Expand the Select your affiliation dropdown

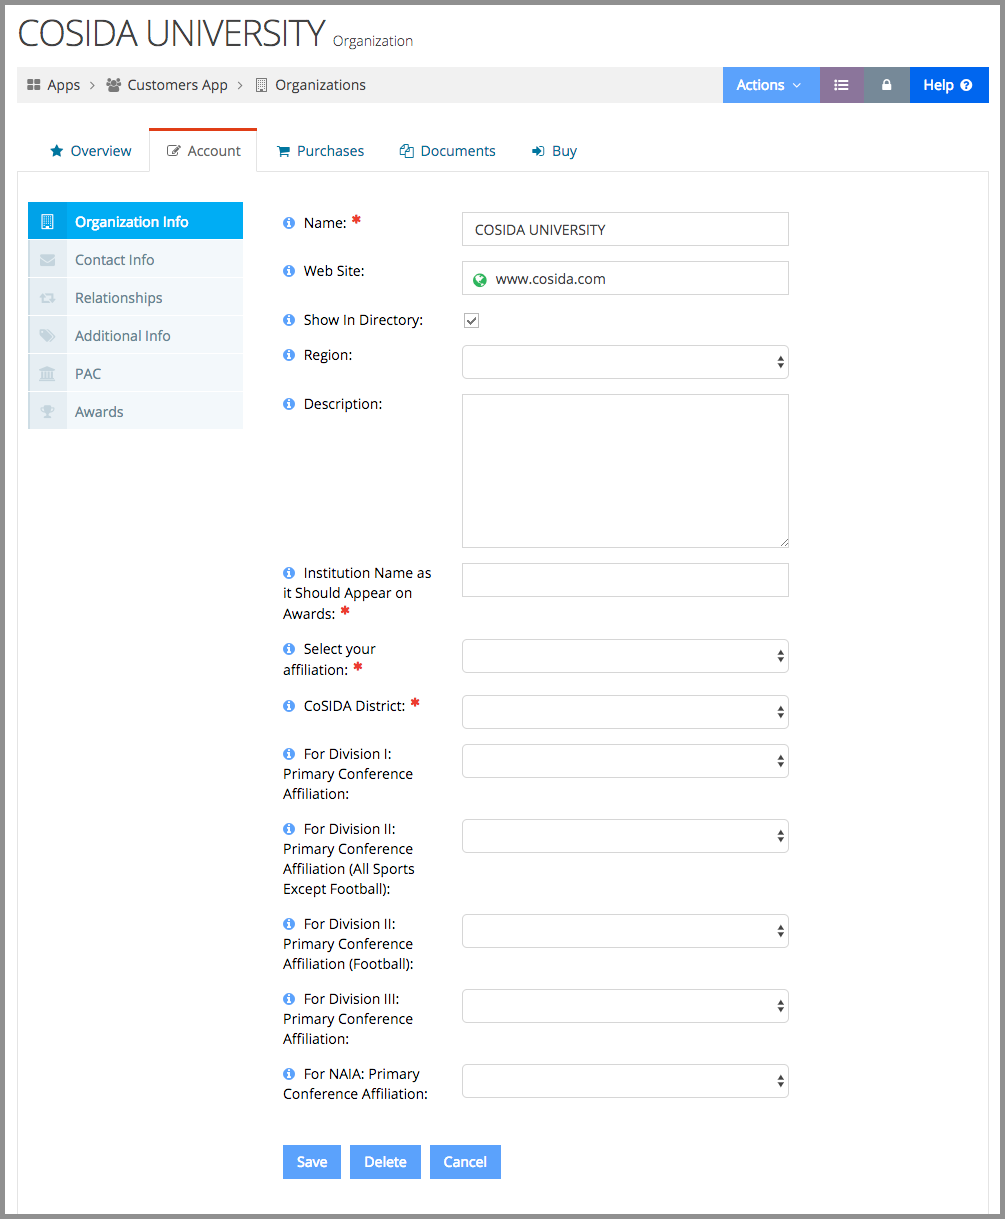625,656
